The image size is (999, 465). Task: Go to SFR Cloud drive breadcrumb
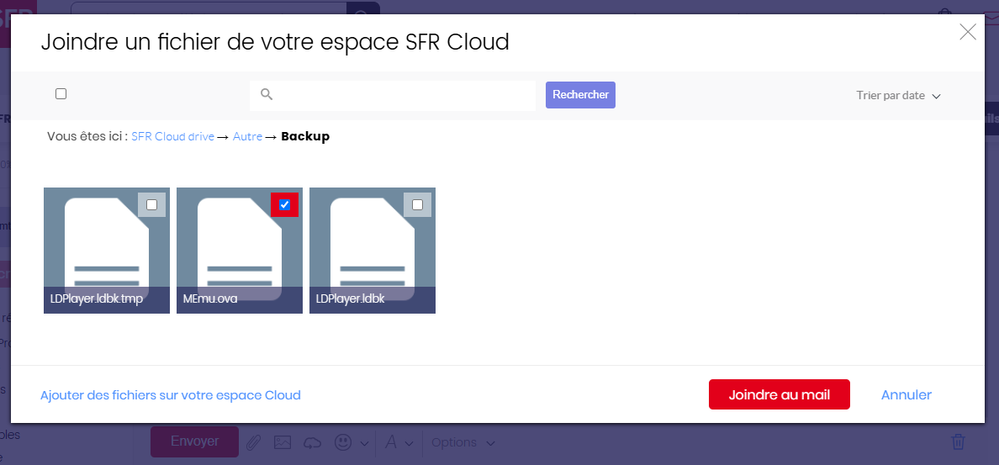tap(172, 137)
